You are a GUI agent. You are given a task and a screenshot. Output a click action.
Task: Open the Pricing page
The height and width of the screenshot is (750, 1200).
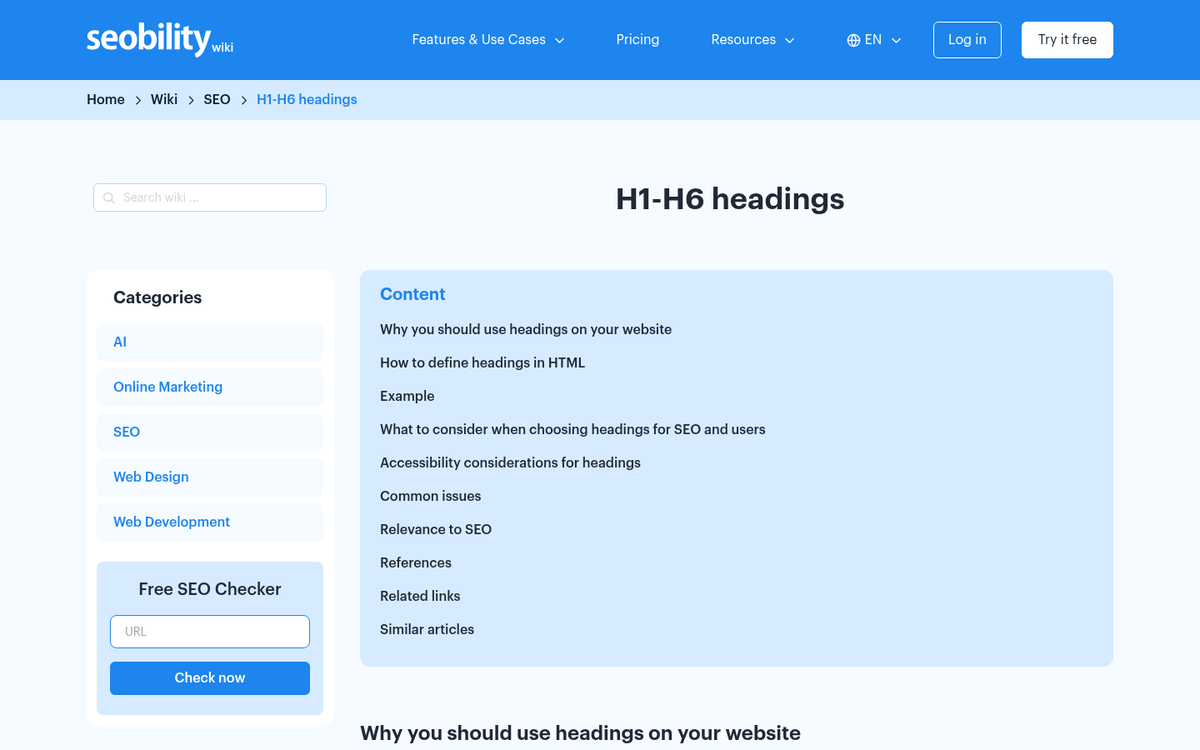[x=637, y=39]
